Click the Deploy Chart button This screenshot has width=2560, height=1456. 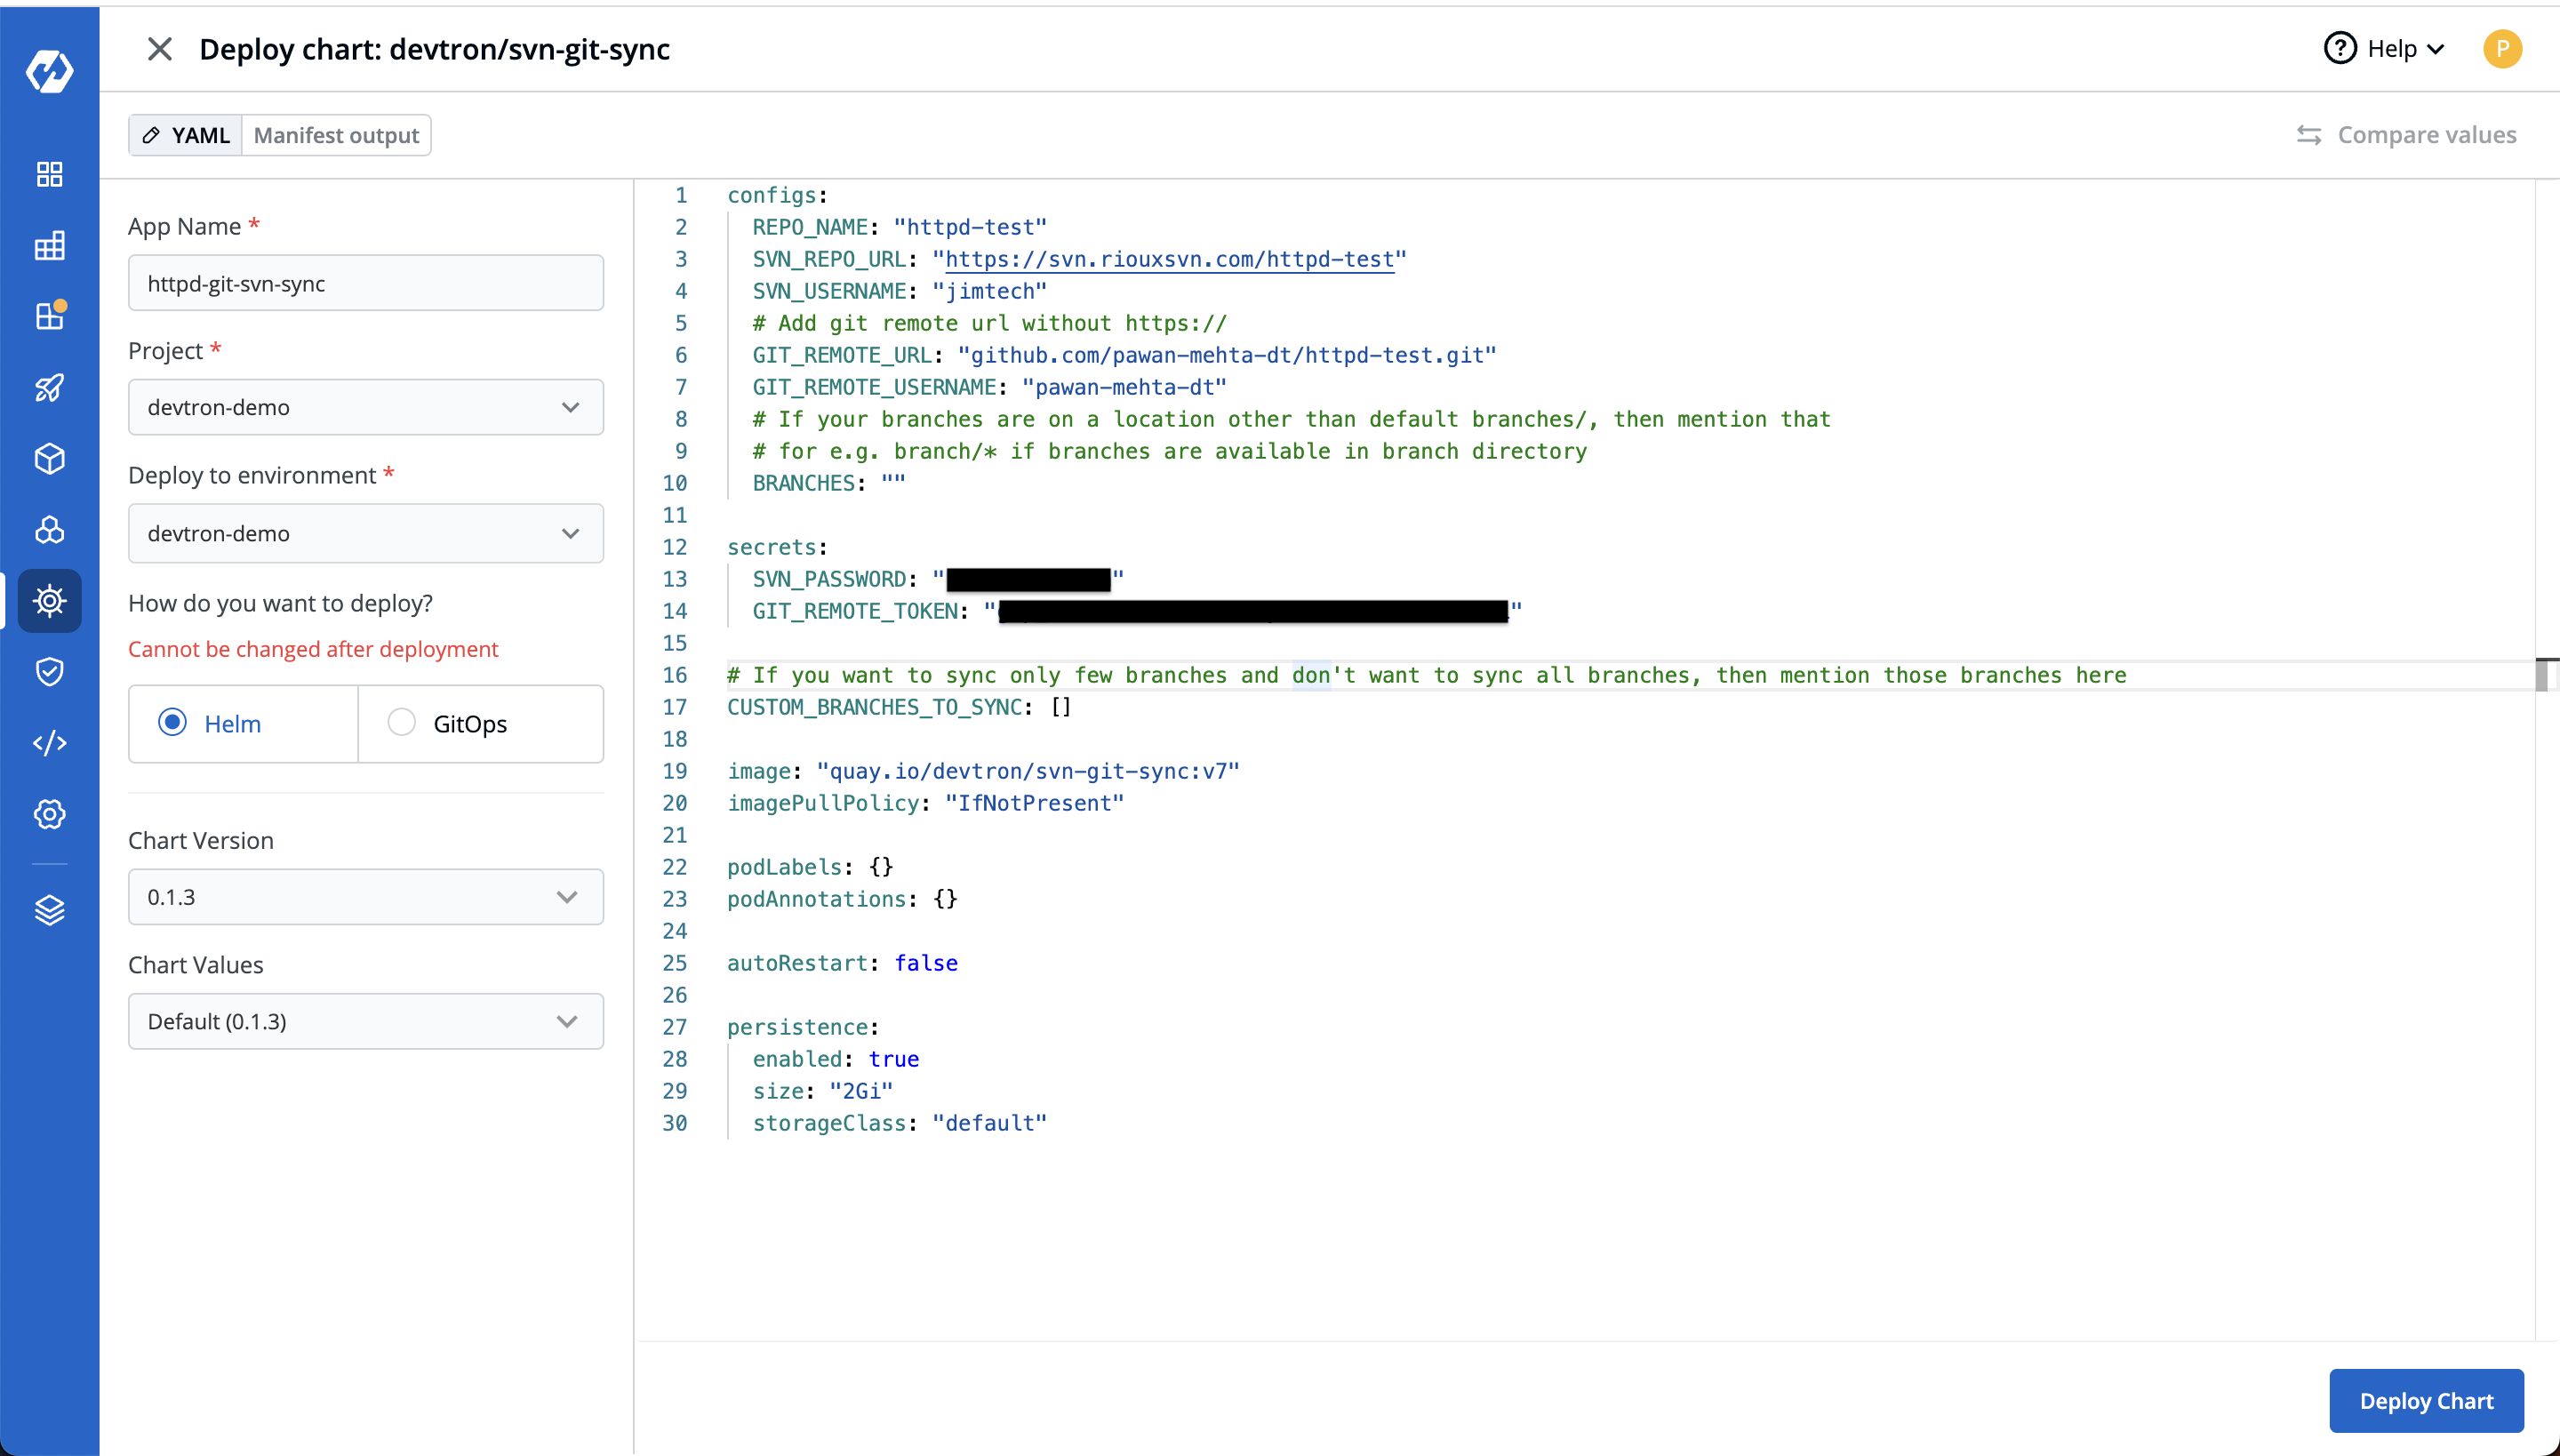(2426, 1400)
